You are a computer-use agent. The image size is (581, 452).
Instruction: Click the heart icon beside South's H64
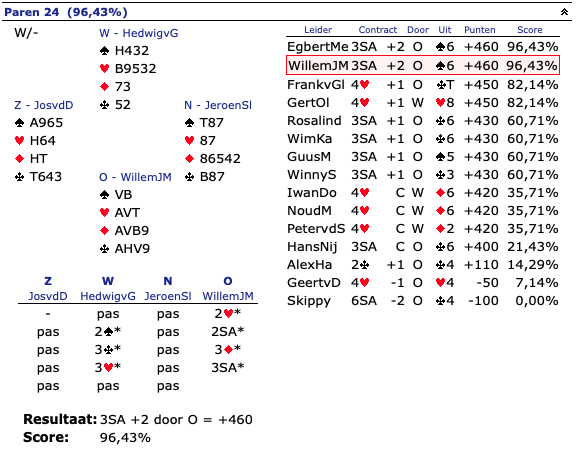pos(19,140)
